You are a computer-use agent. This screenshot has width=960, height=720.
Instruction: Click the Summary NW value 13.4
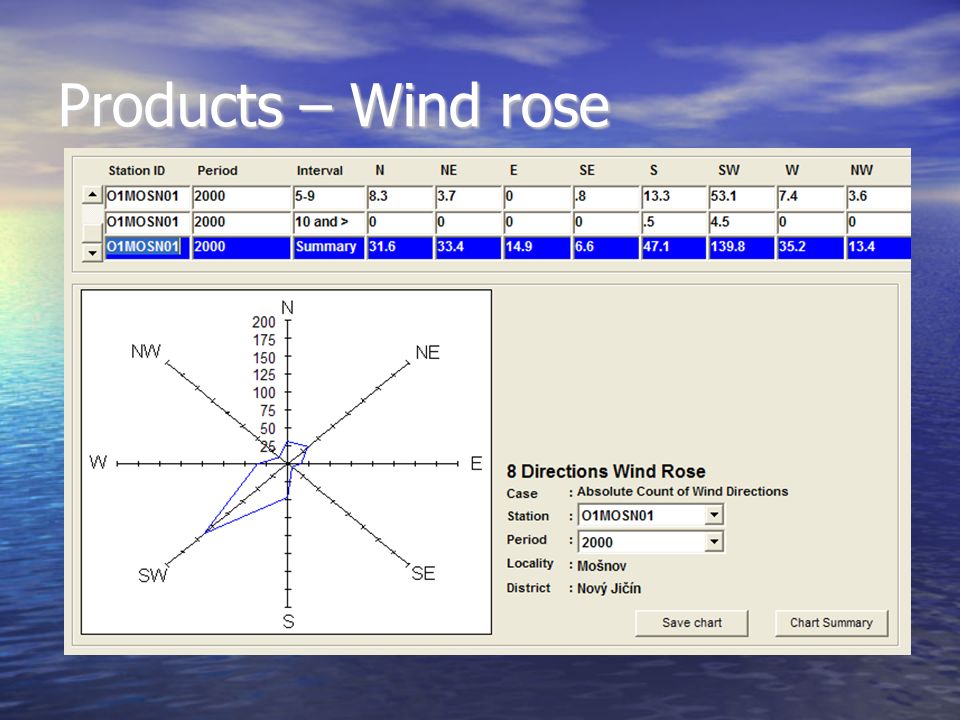point(879,247)
